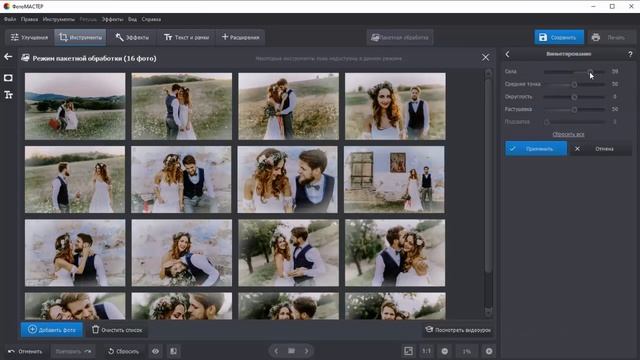Open the Инструменты tab

(x=80, y=37)
